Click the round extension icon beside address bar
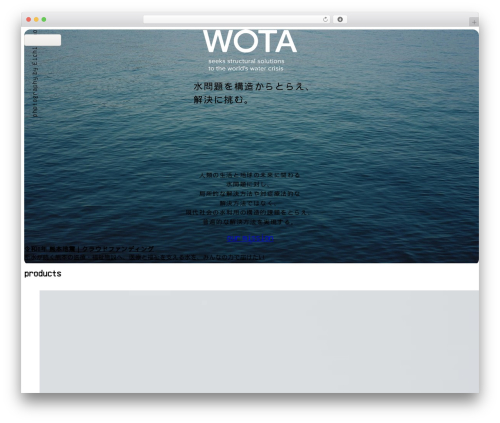The width and height of the screenshot is (500, 423). (x=340, y=20)
